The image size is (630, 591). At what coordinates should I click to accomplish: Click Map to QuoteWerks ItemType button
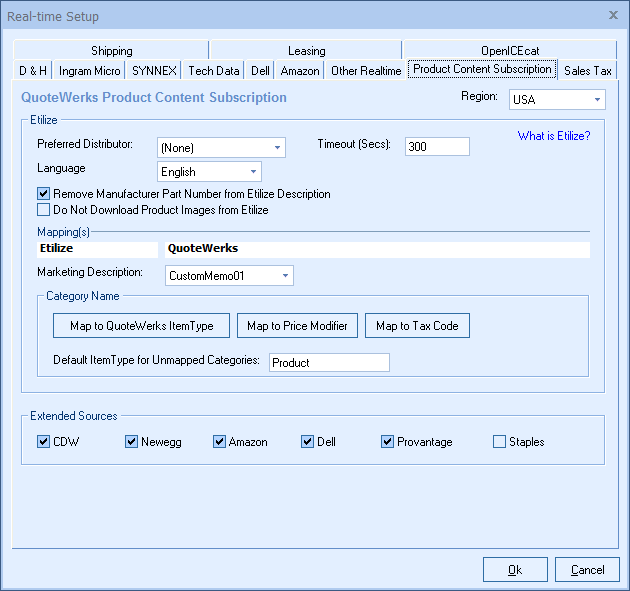point(141,325)
